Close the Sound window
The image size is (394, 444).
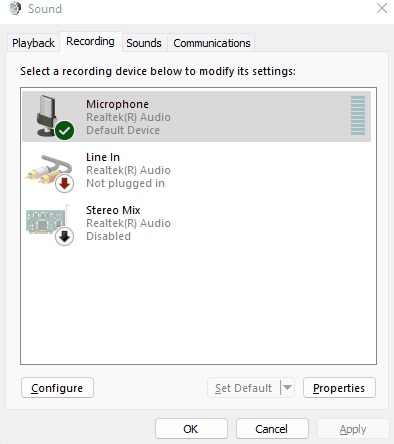pos(382,8)
